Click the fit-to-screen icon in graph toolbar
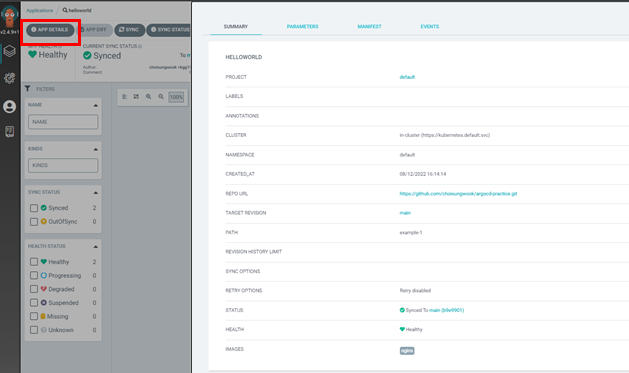629x373 pixels. click(x=136, y=97)
